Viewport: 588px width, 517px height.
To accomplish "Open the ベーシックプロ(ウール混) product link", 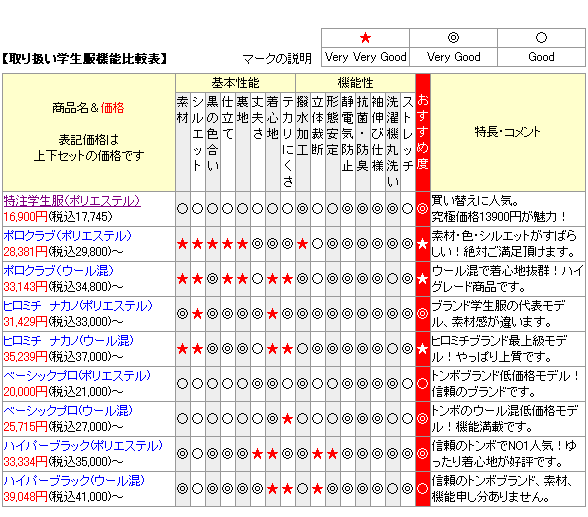I will pos(68,411).
